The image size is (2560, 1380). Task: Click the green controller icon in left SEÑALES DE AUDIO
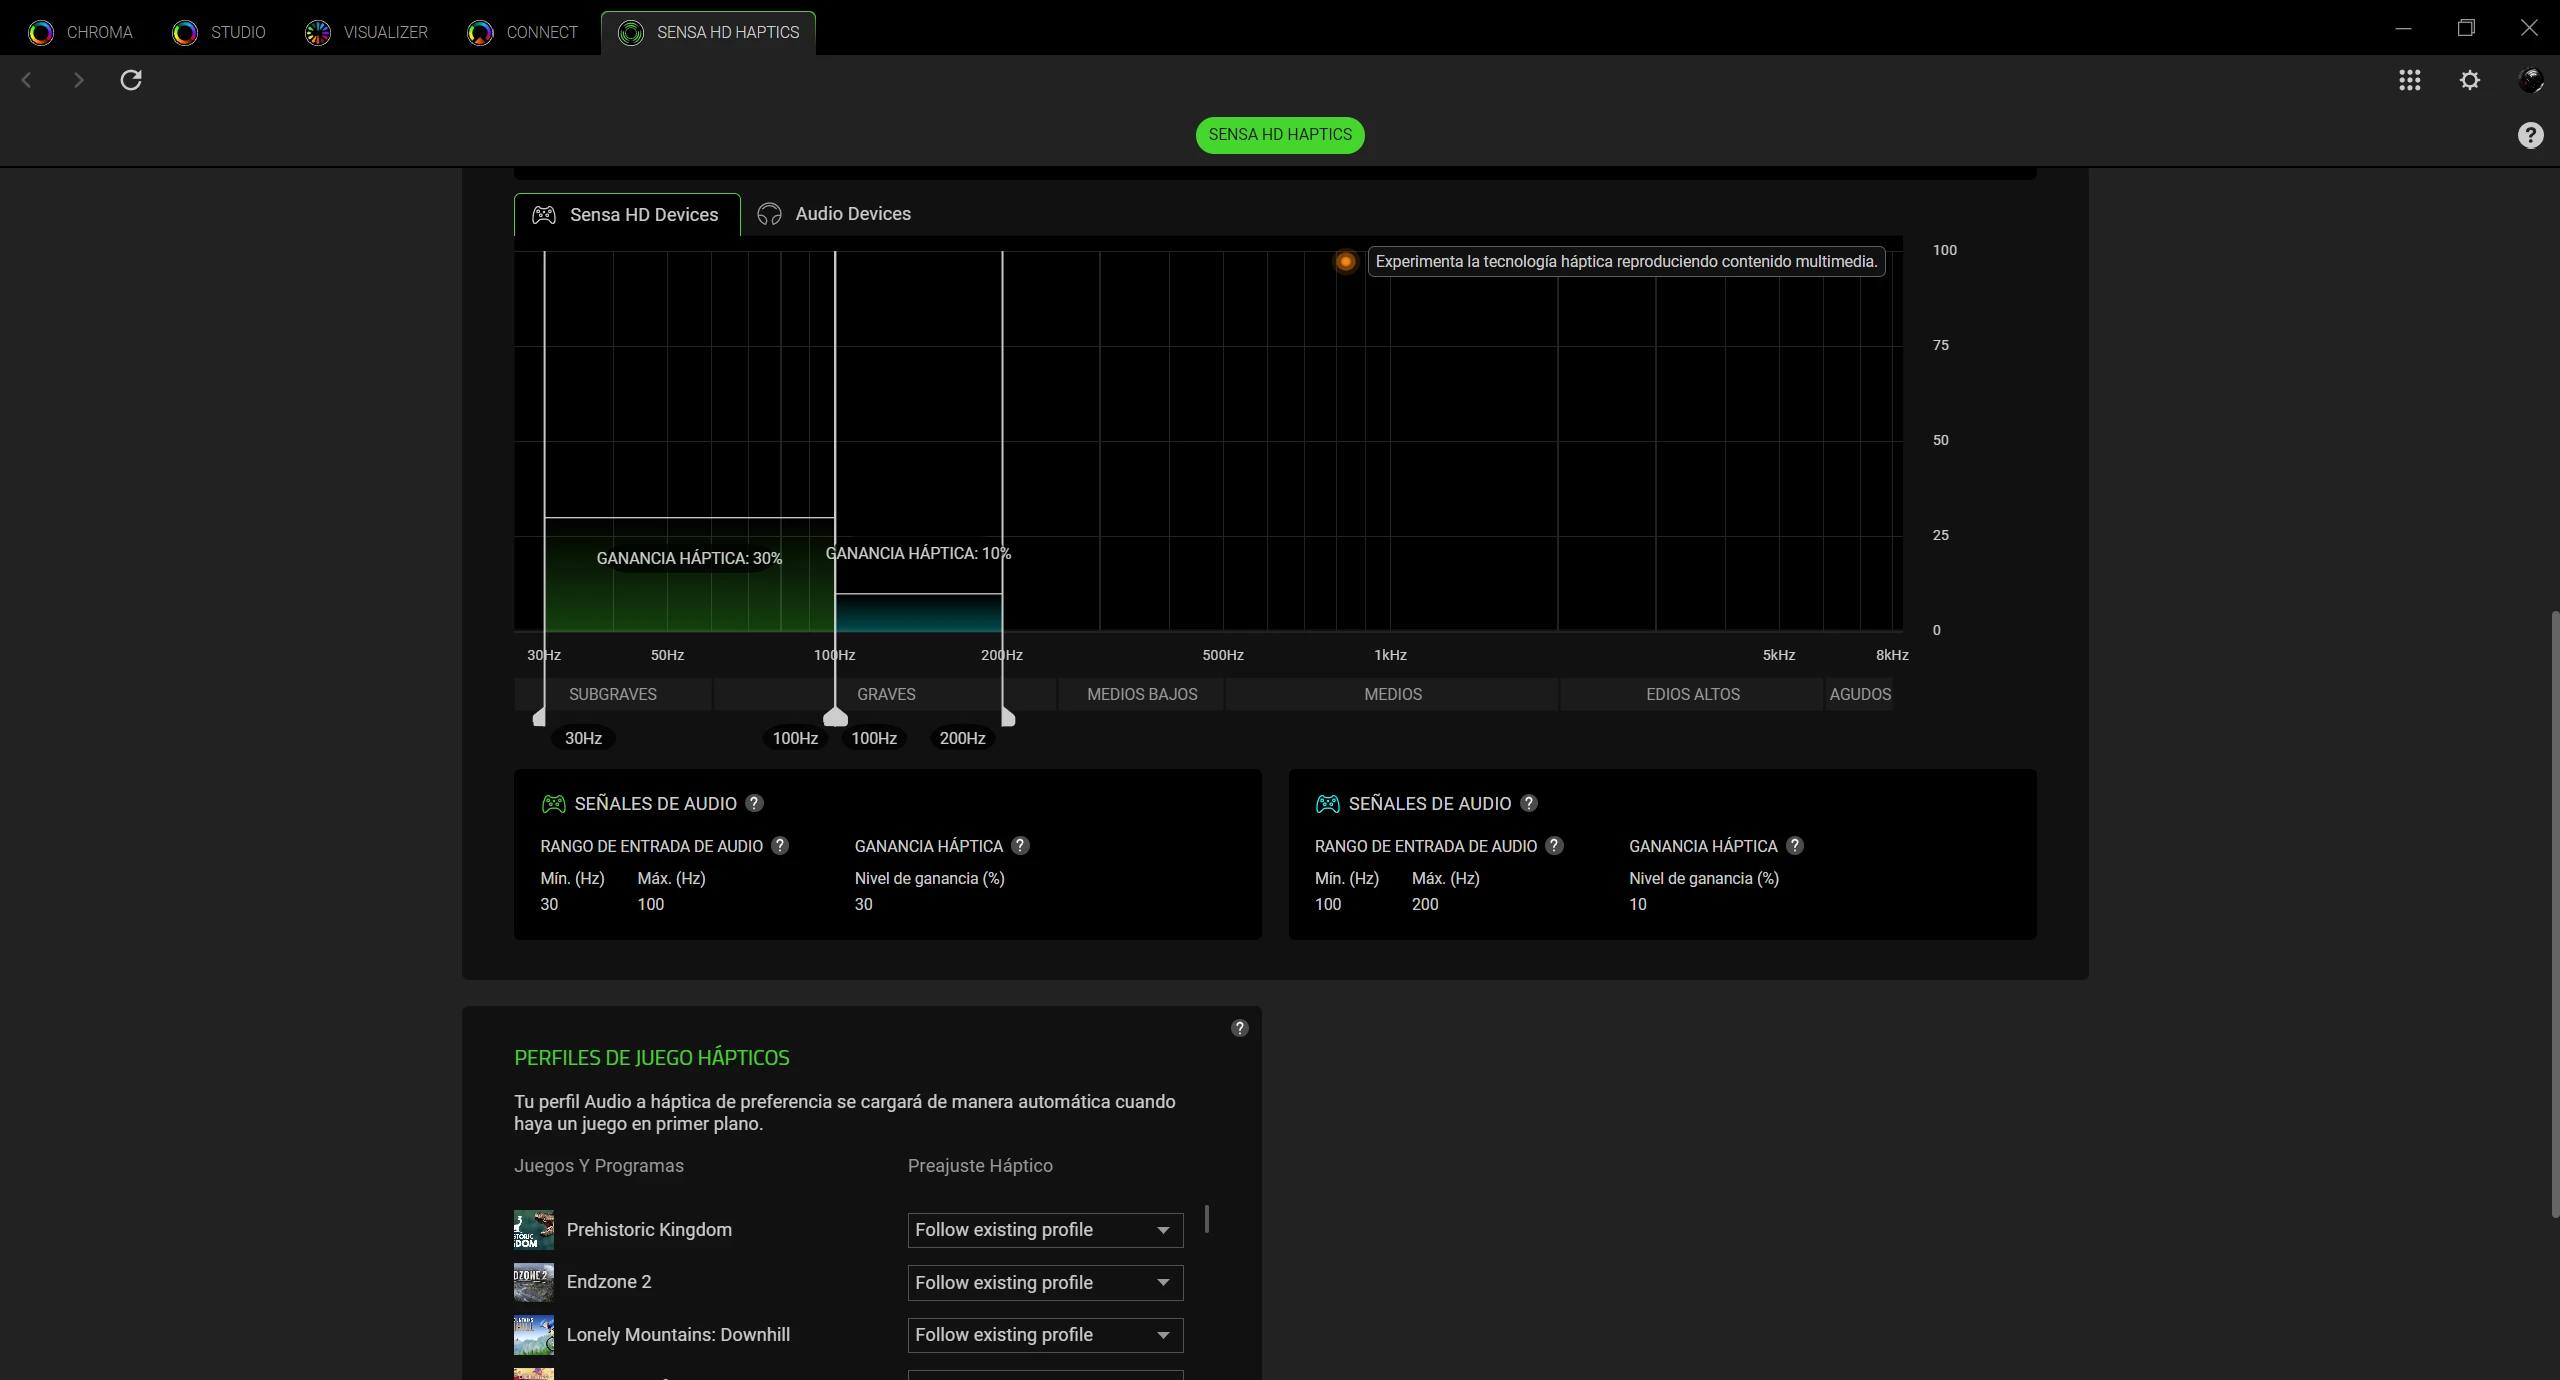pos(553,804)
